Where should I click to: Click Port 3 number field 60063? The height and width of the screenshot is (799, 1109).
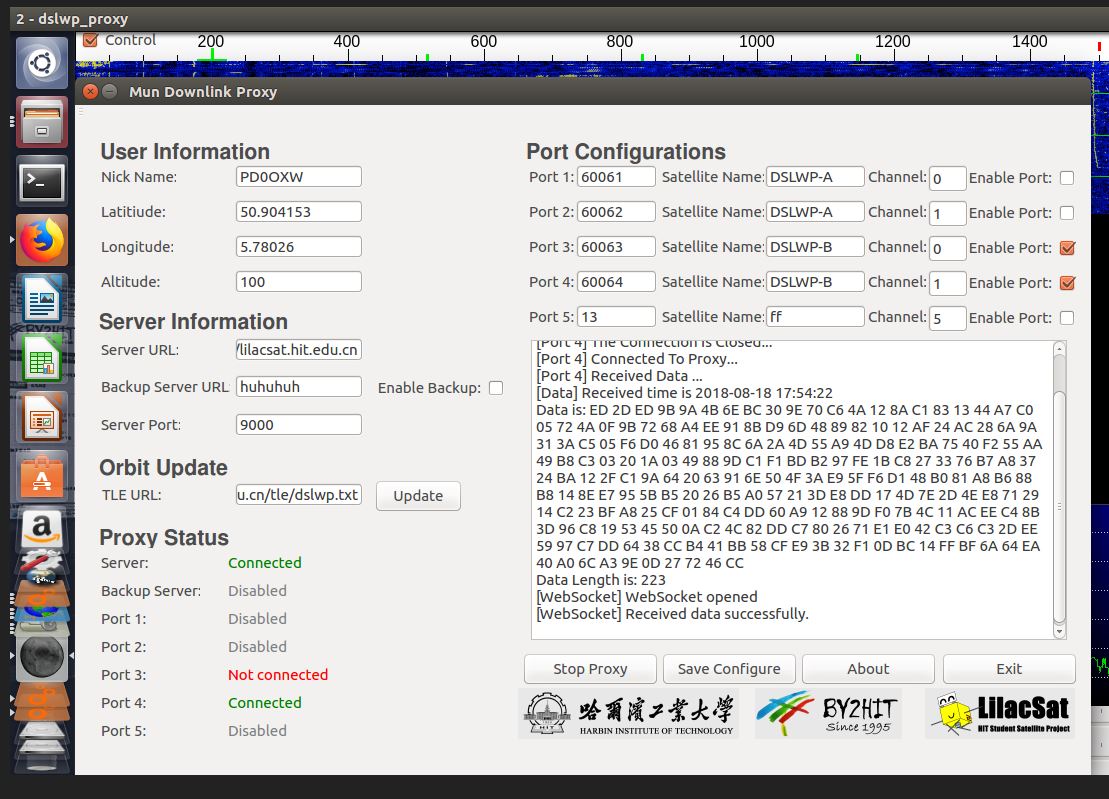point(616,247)
